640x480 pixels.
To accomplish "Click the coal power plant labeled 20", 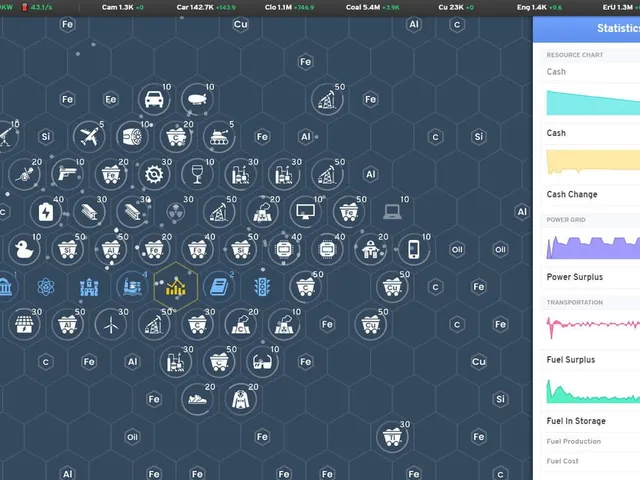I will click(241, 324).
